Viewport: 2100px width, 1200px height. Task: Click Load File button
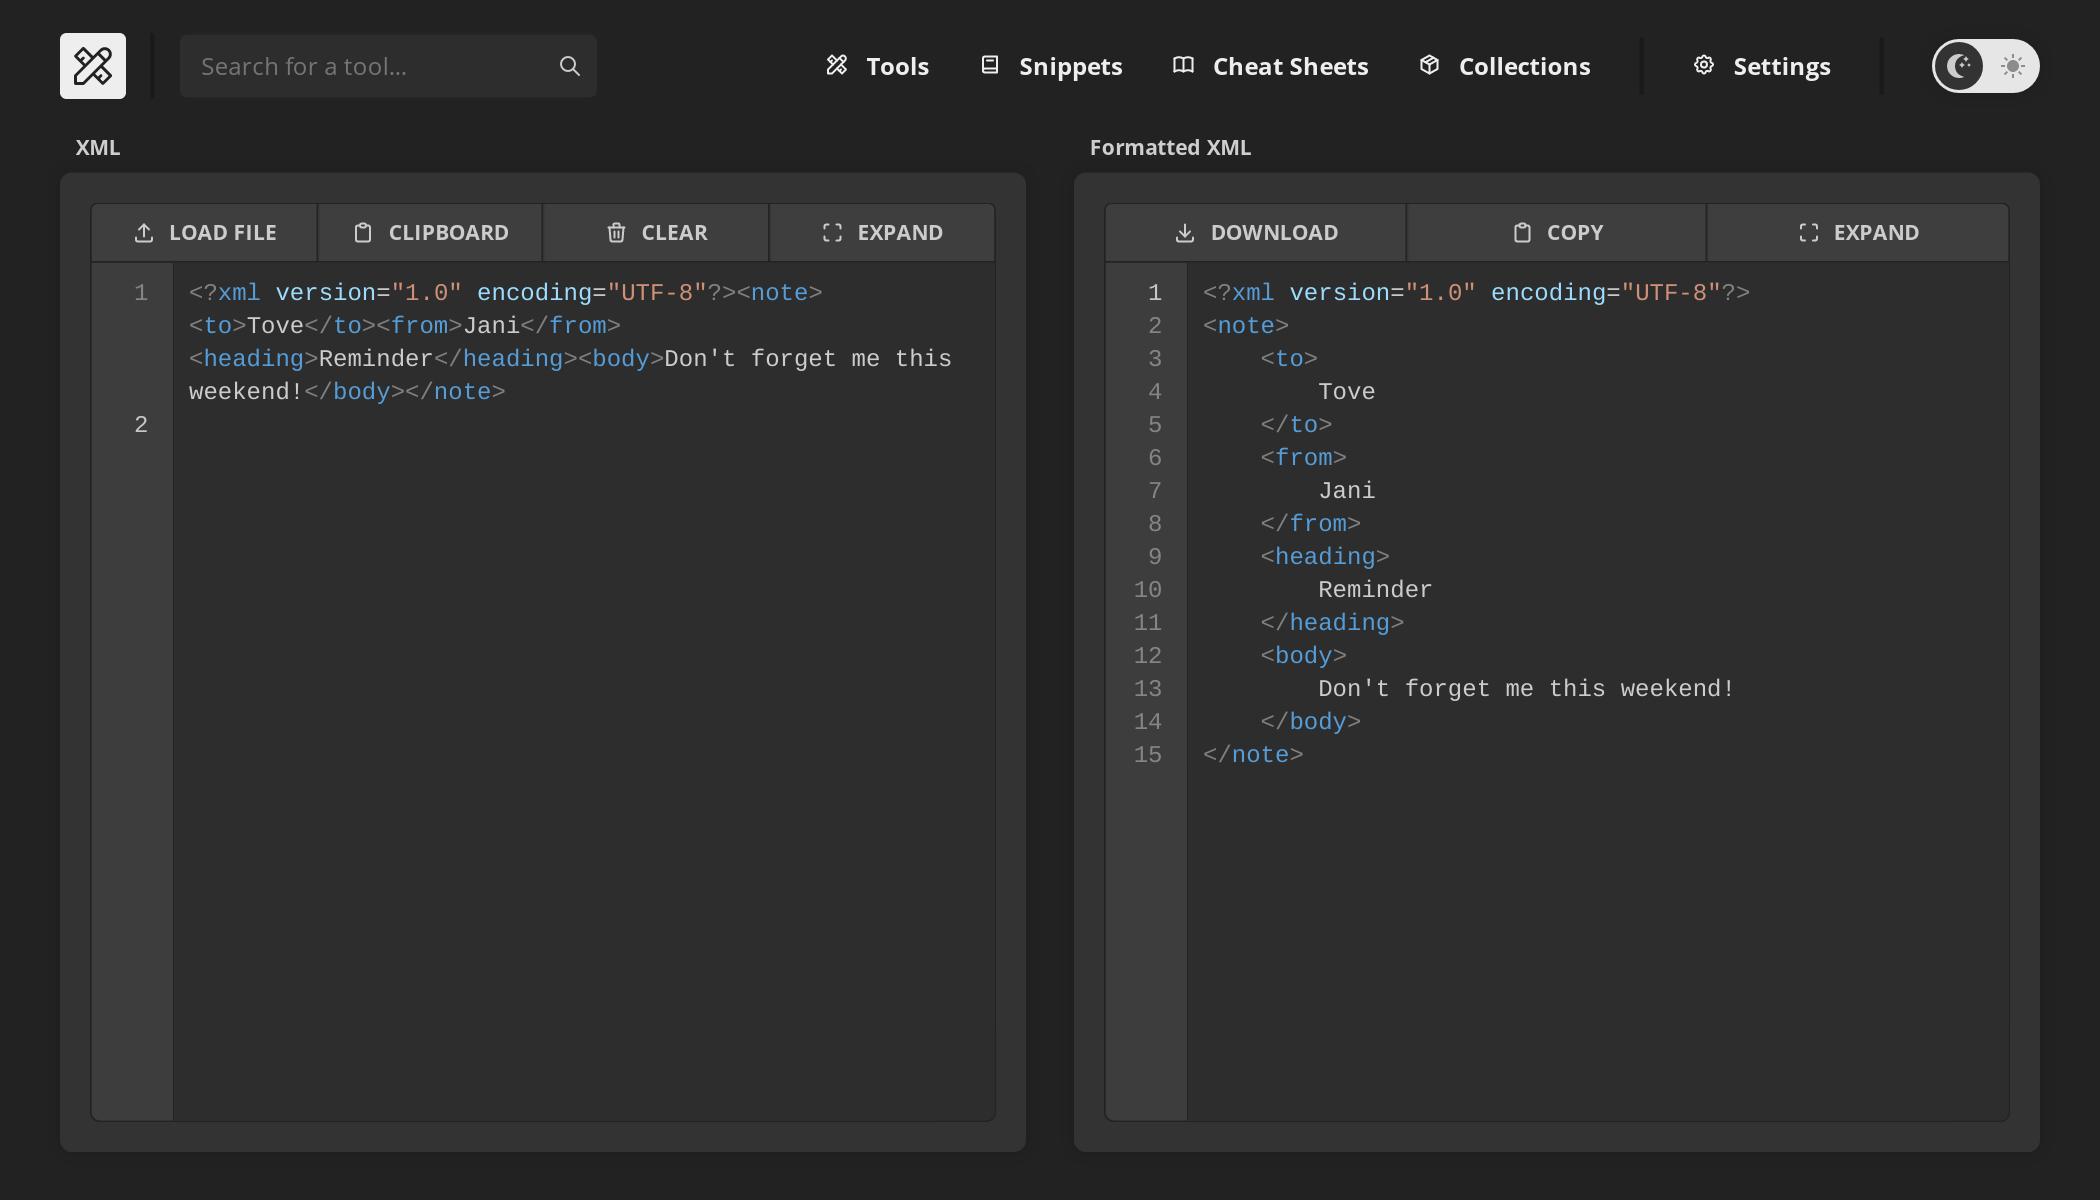204,233
